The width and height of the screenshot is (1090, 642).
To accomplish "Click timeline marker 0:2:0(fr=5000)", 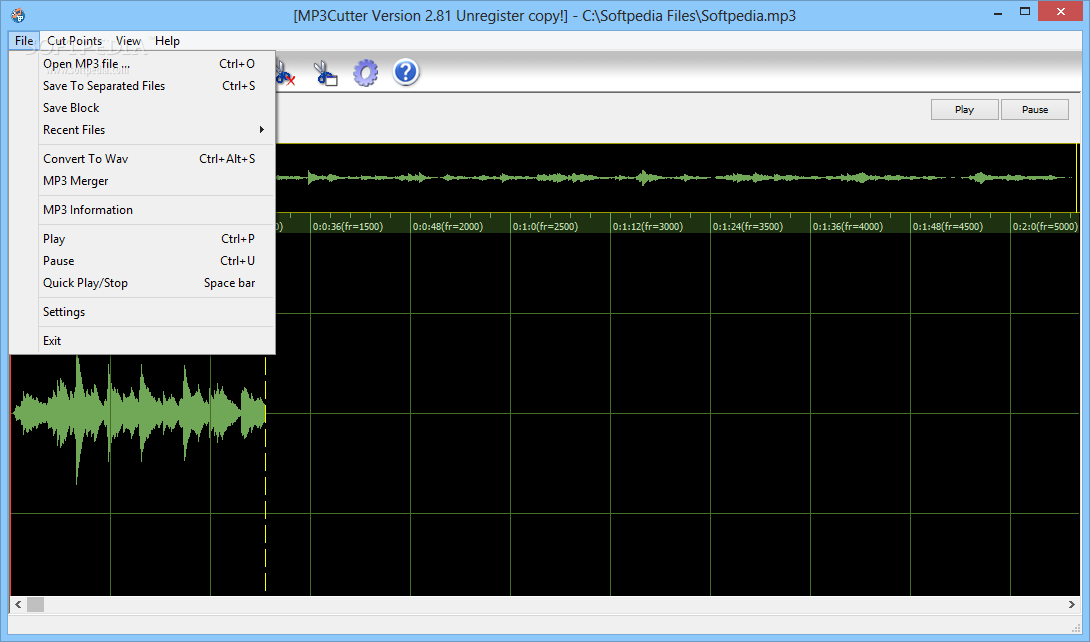I will [x=1045, y=227].
